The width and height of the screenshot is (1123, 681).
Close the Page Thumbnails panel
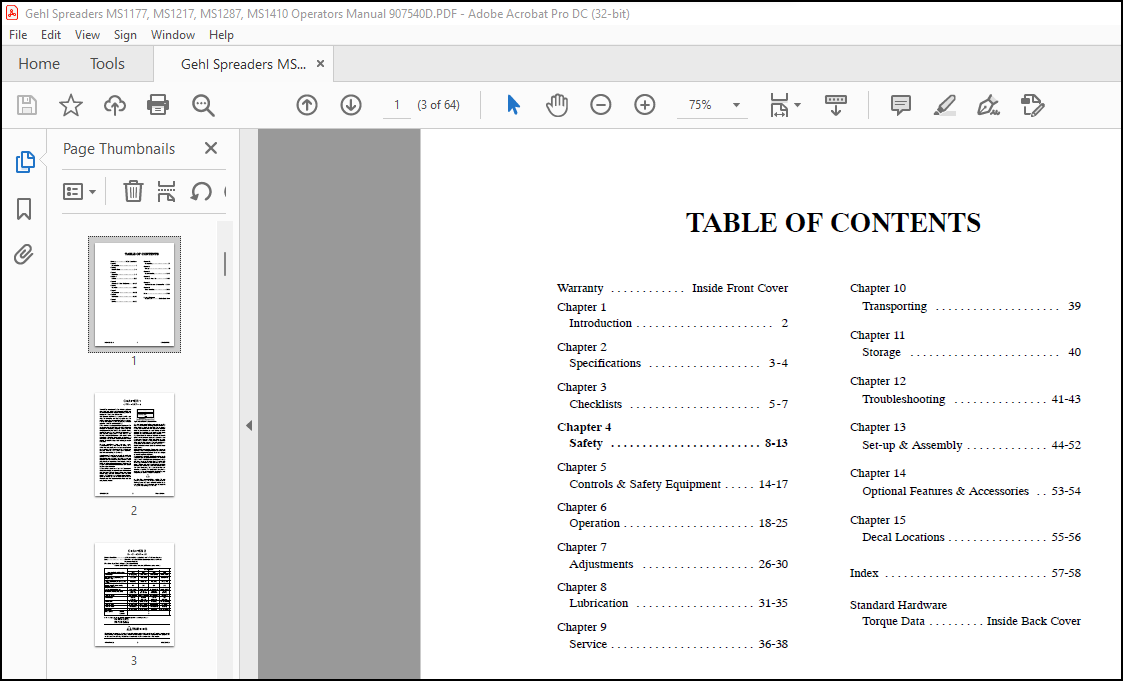click(211, 148)
